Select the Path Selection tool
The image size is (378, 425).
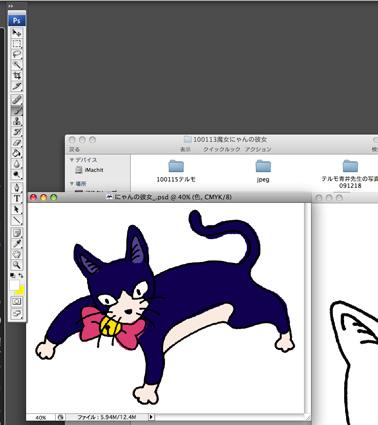[x=16, y=209]
